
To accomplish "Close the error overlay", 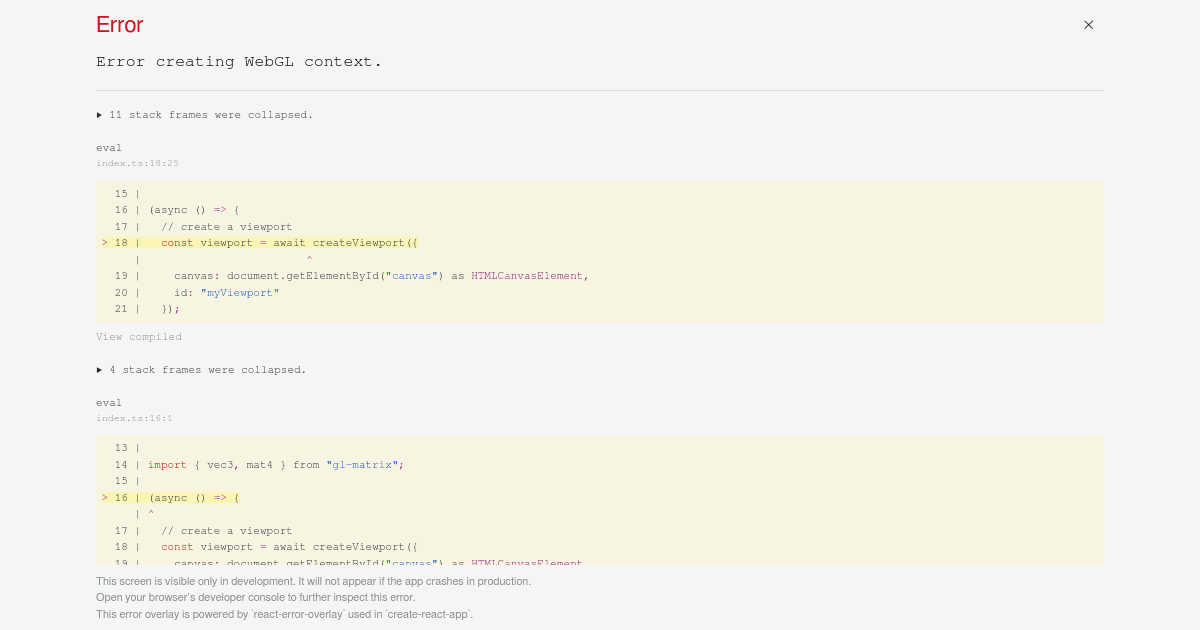I will [1088, 25].
